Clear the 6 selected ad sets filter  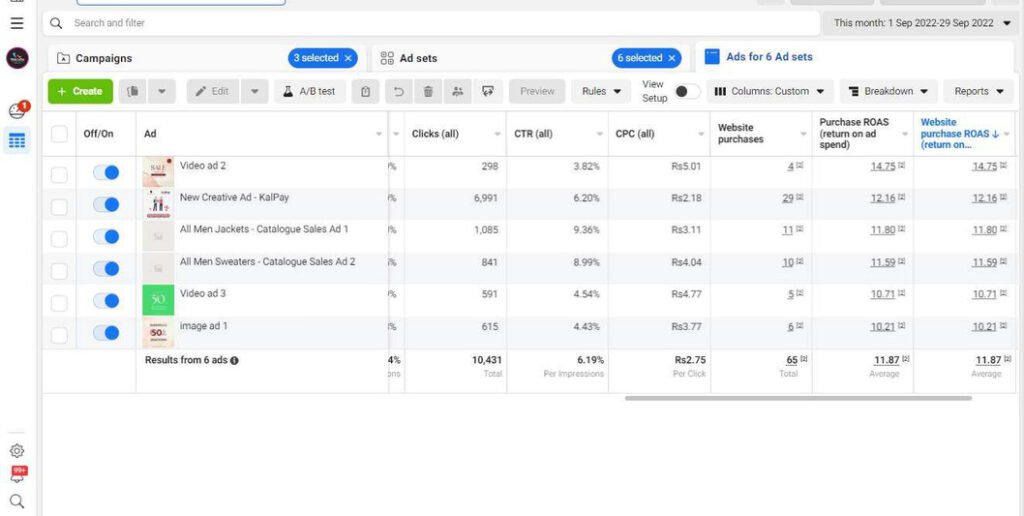click(x=671, y=58)
